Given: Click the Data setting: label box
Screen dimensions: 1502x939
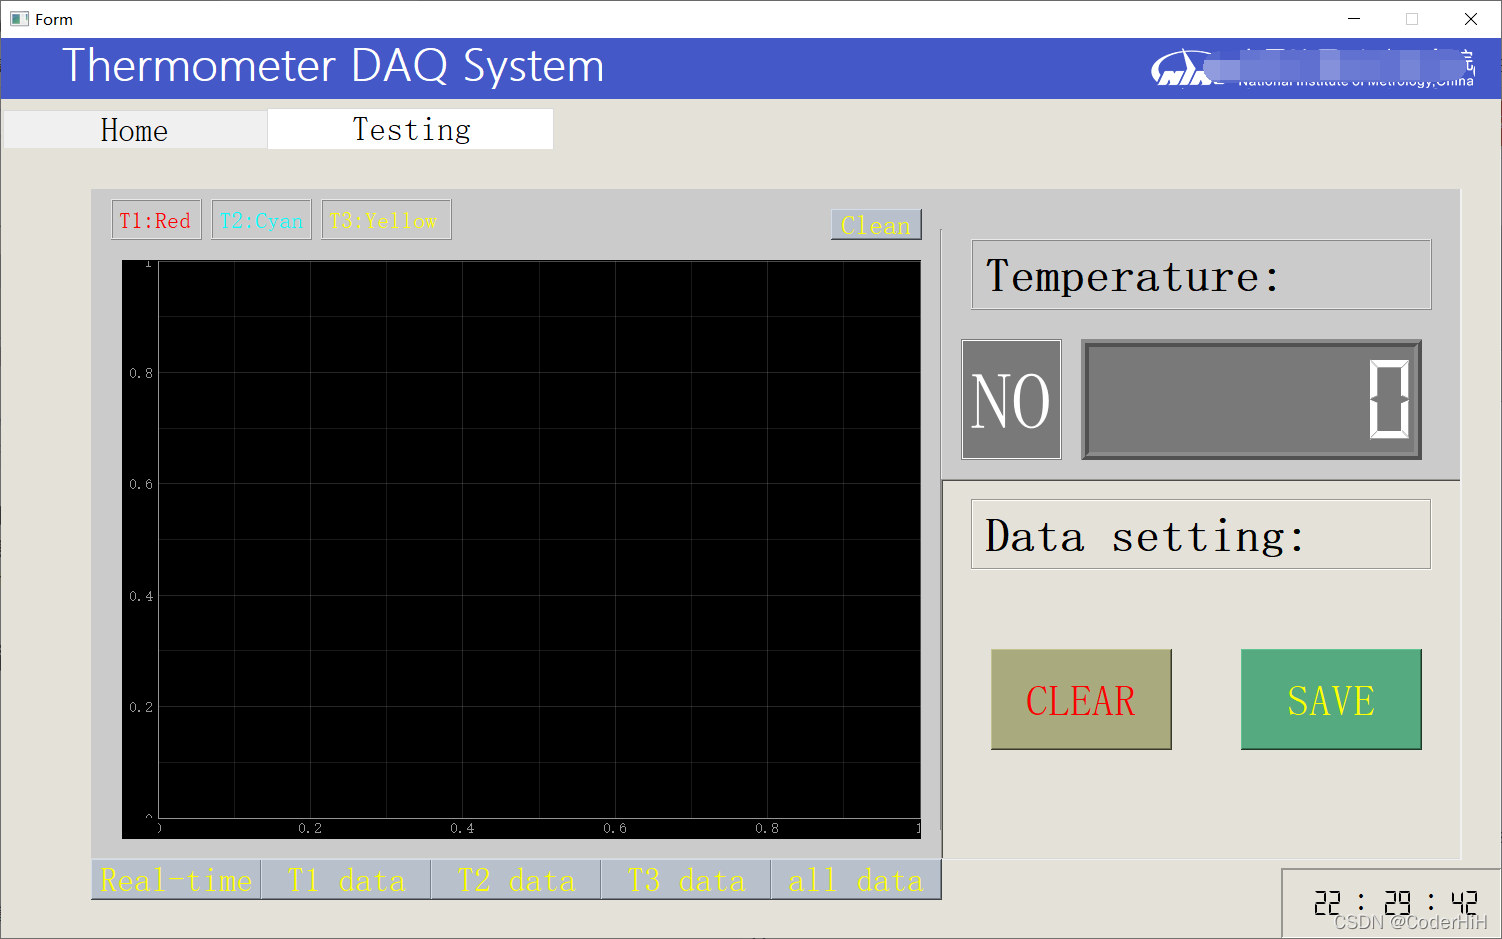Looking at the screenshot, I should [x=1201, y=535].
